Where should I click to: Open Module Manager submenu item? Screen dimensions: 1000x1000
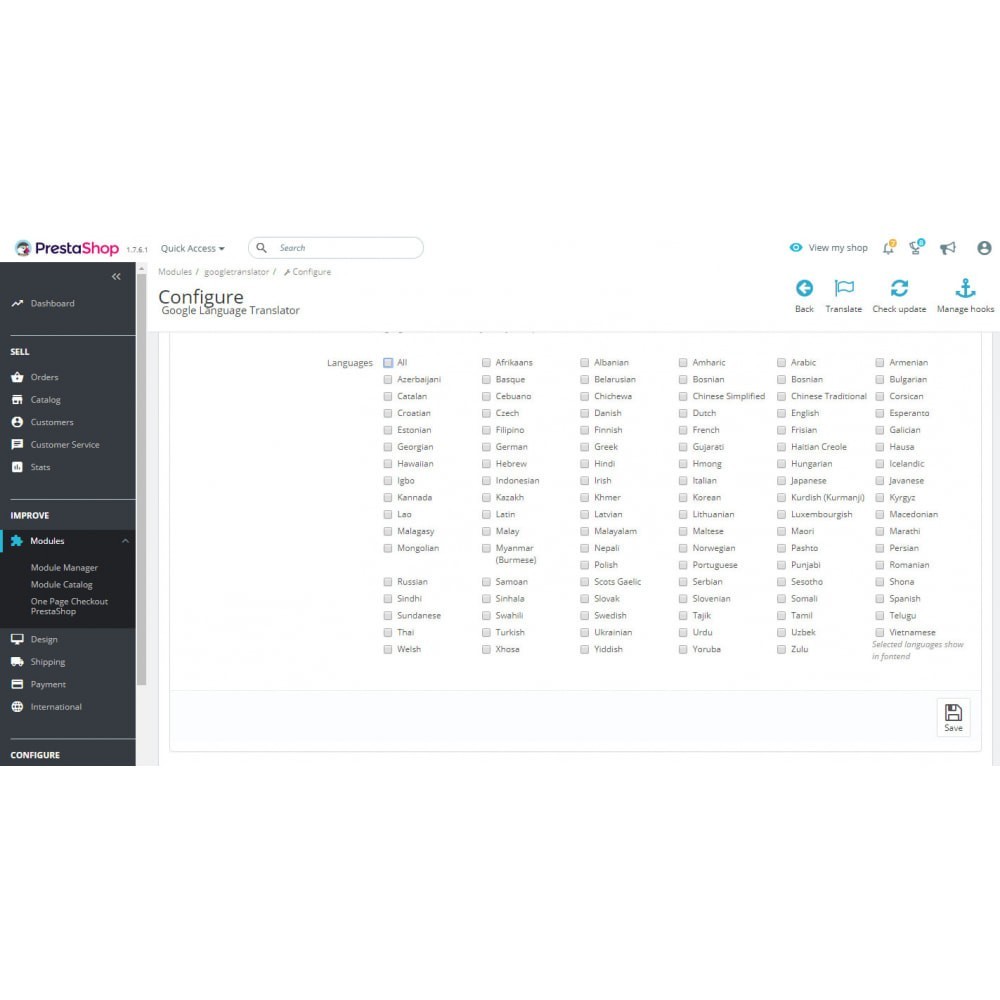64,568
